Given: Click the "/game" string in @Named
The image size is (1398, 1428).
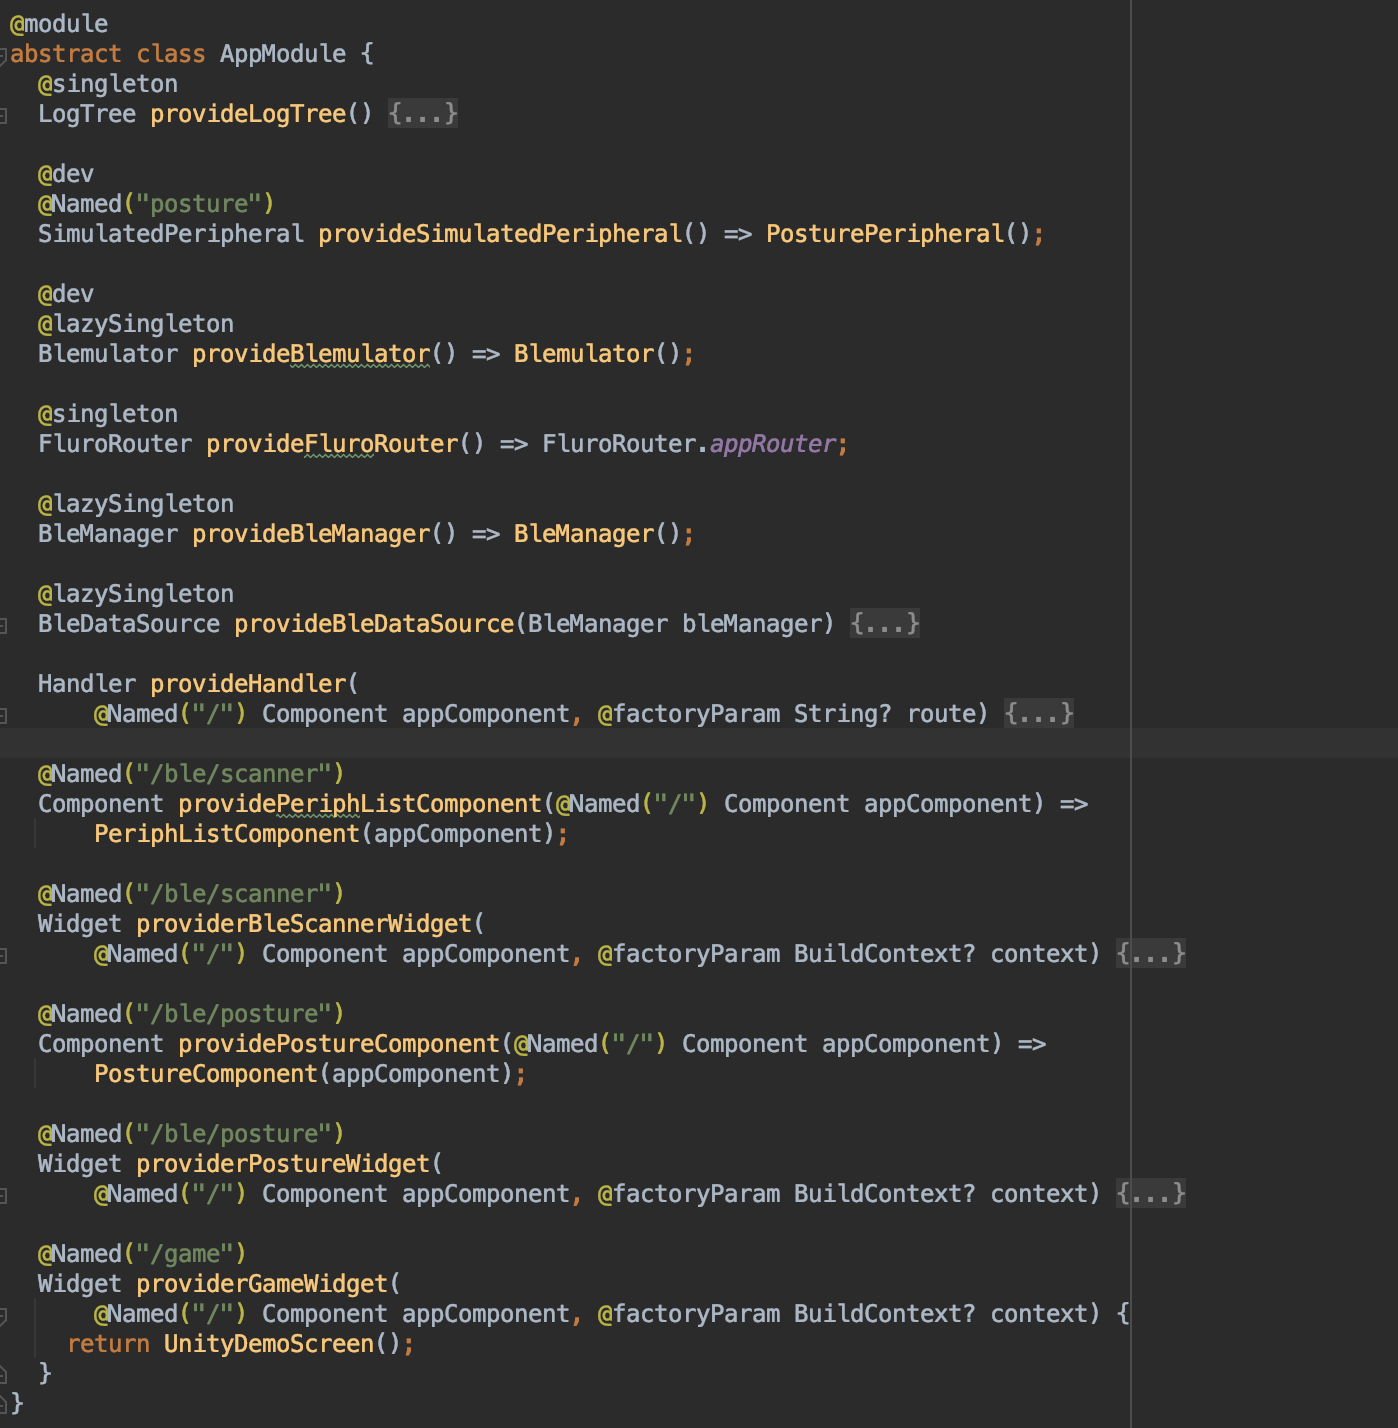Looking at the screenshot, I should (185, 1254).
